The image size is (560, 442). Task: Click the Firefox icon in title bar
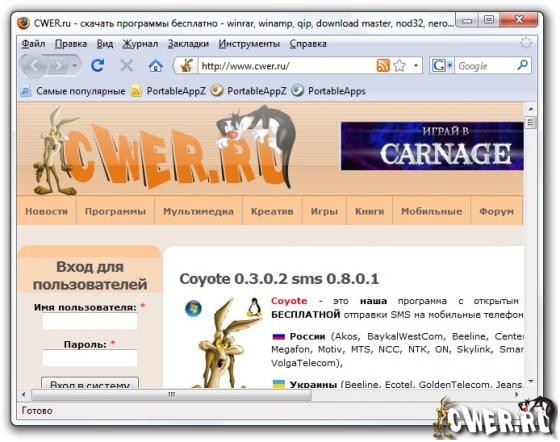point(24,23)
